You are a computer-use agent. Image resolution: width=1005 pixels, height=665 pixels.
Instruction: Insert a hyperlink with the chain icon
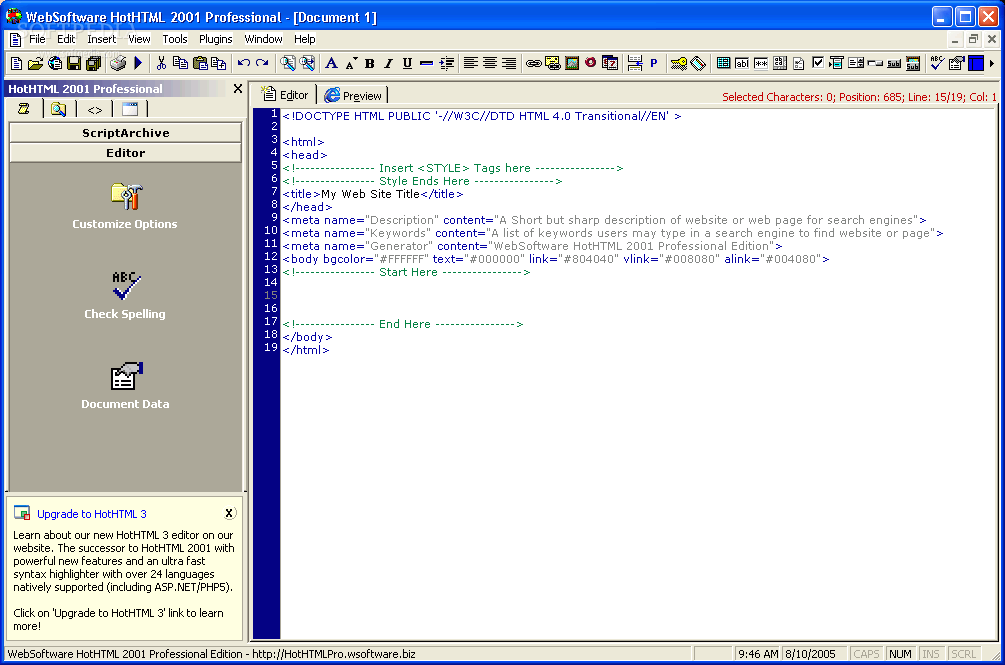coord(533,63)
